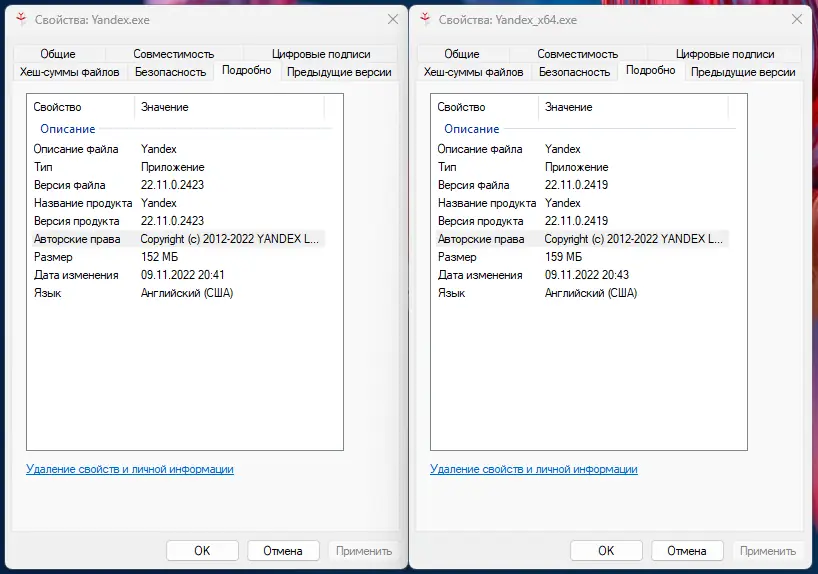Click the removal link in Yandex.exe properties
Image resolution: width=818 pixels, height=574 pixels.
130,469
